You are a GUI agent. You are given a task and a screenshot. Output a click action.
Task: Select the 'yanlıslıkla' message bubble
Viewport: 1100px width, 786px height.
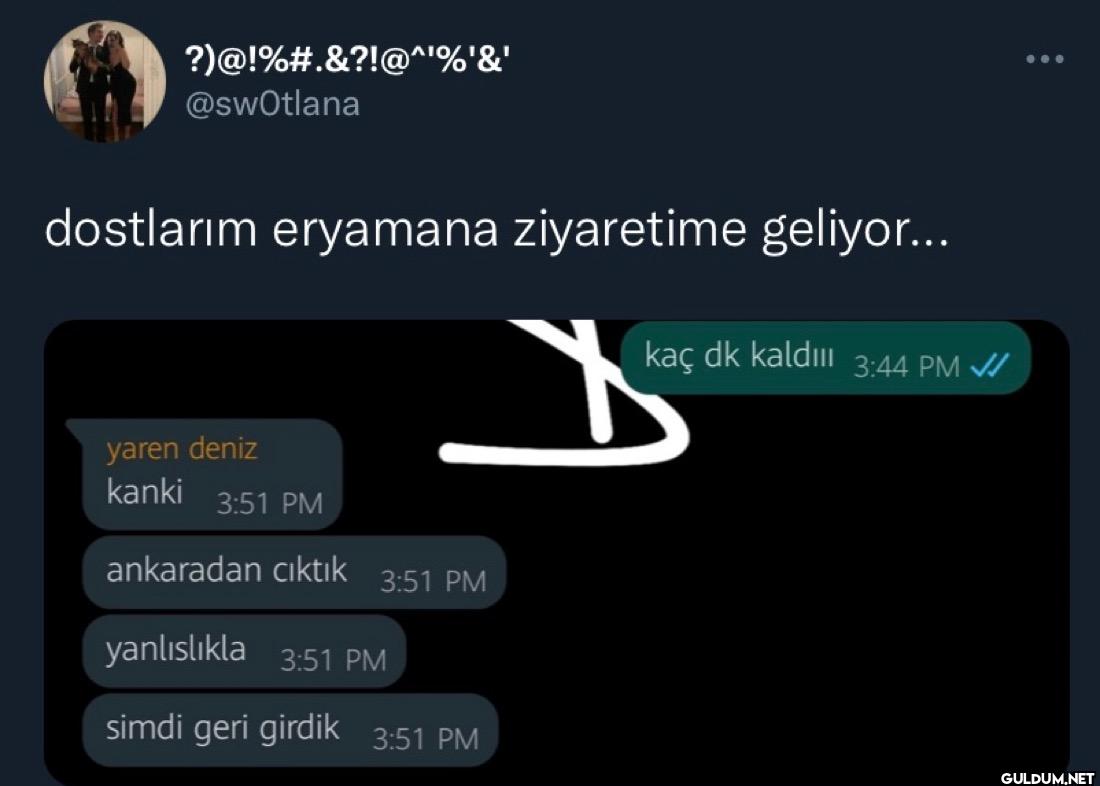244,651
